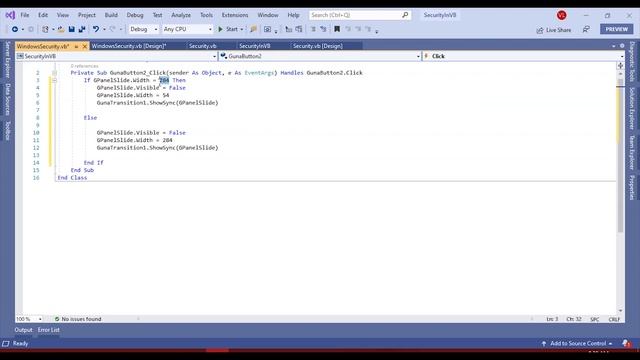640x360 pixels.
Task: Comment out the selected lines icon
Action: click(313, 29)
